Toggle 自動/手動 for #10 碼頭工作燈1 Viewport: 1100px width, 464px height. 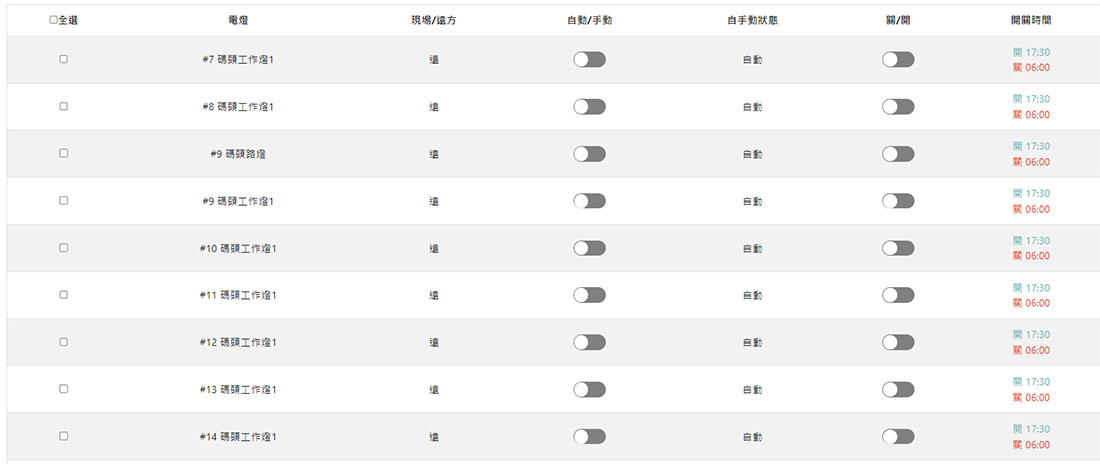589,248
